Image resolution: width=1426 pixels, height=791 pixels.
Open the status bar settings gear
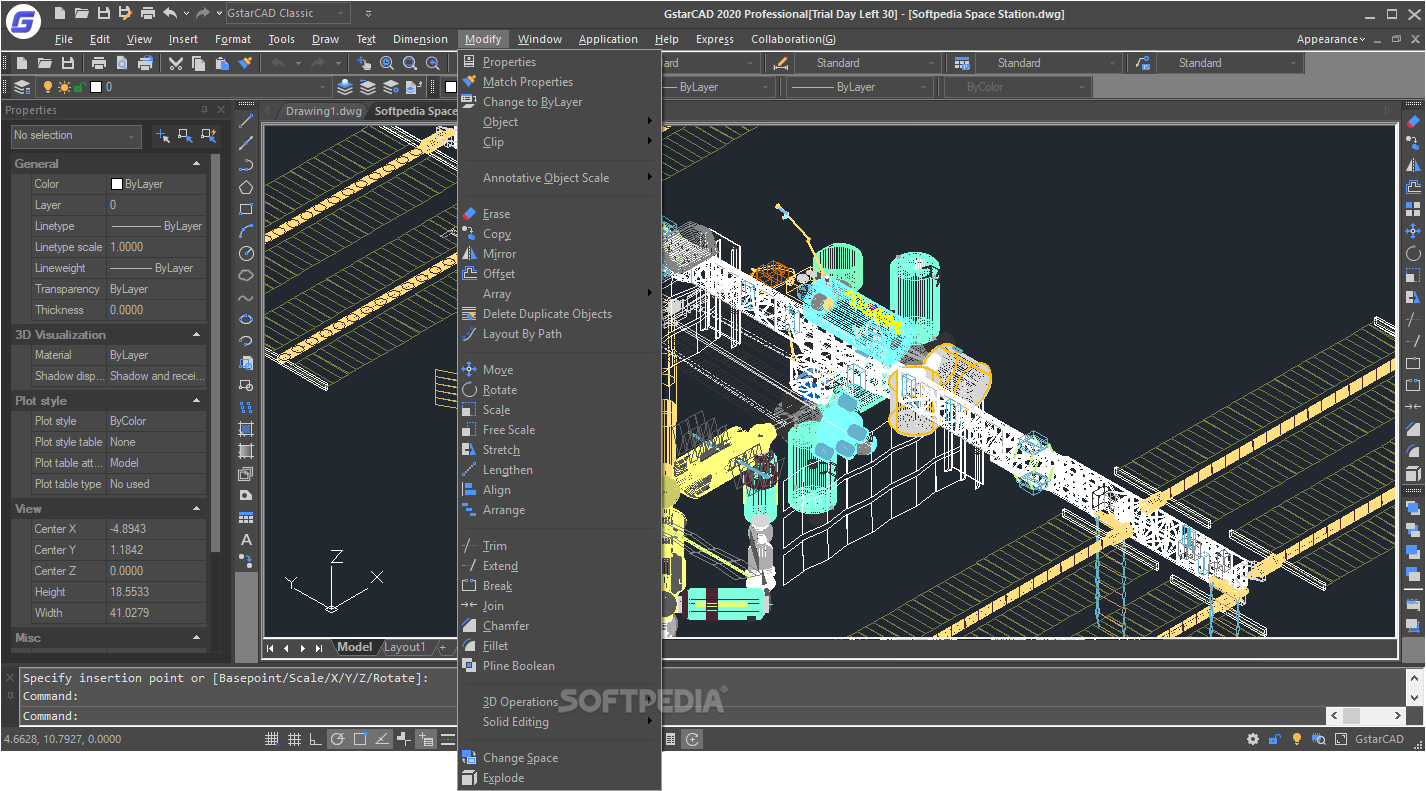tap(1253, 740)
